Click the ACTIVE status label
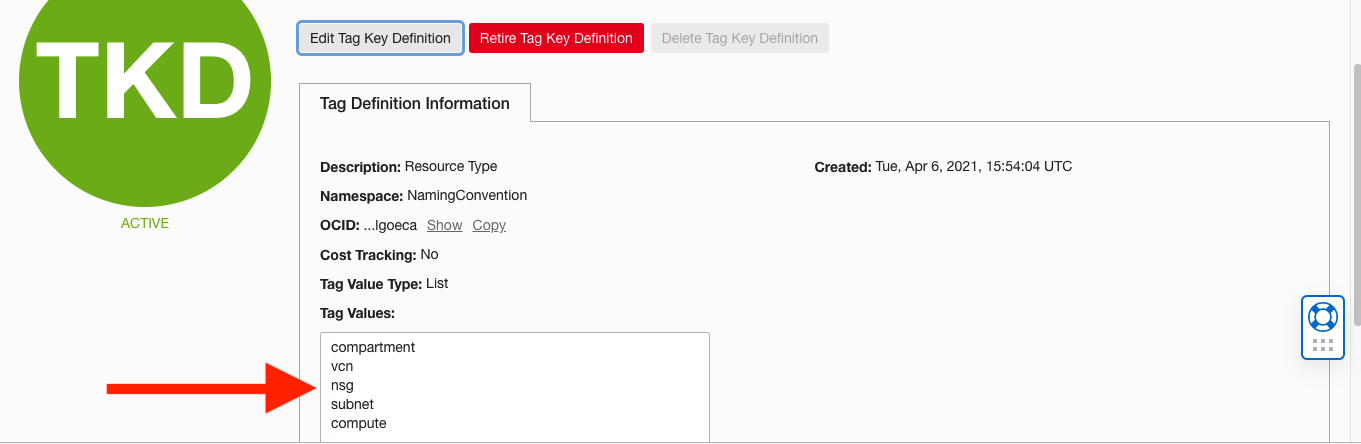Image resolution: width=1361 pixels, height=444 pixels. (145, 223)
